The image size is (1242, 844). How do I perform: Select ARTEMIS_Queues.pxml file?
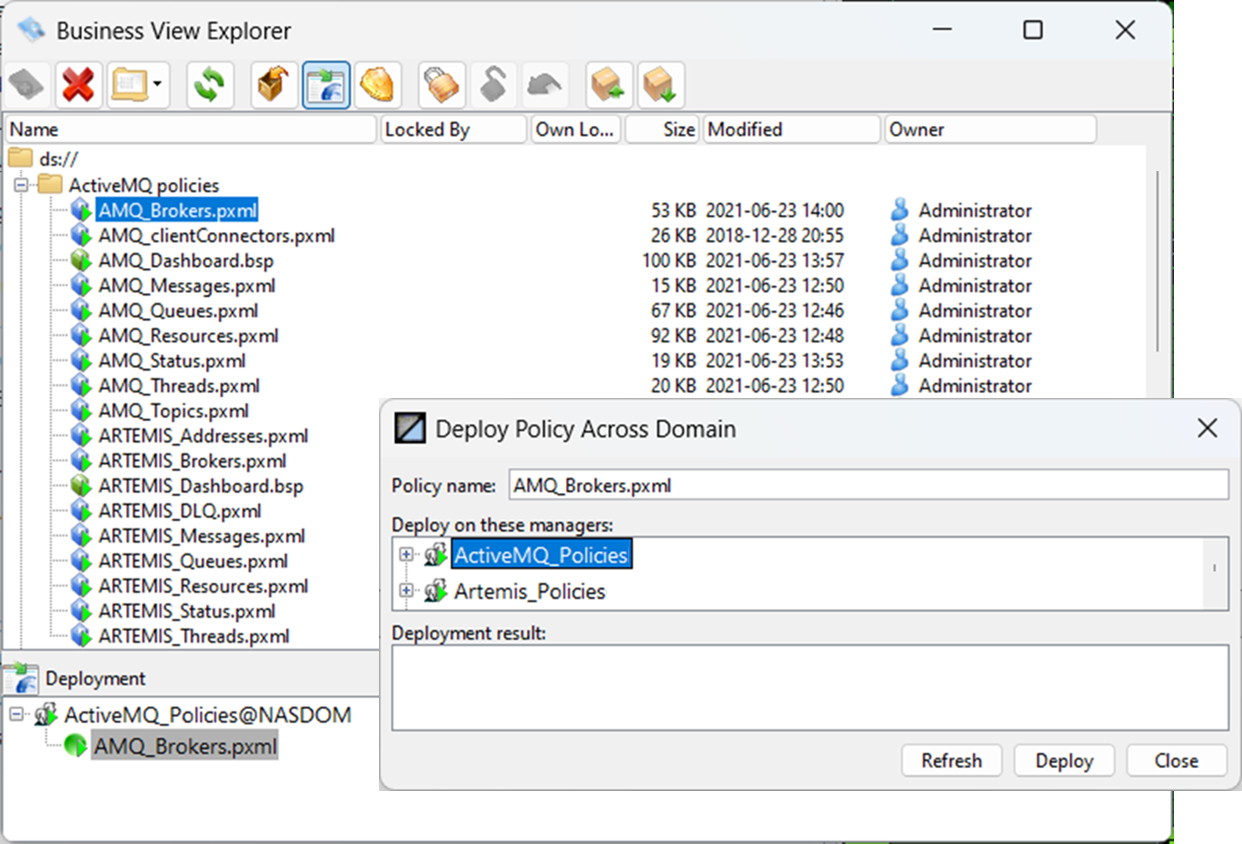193,561
